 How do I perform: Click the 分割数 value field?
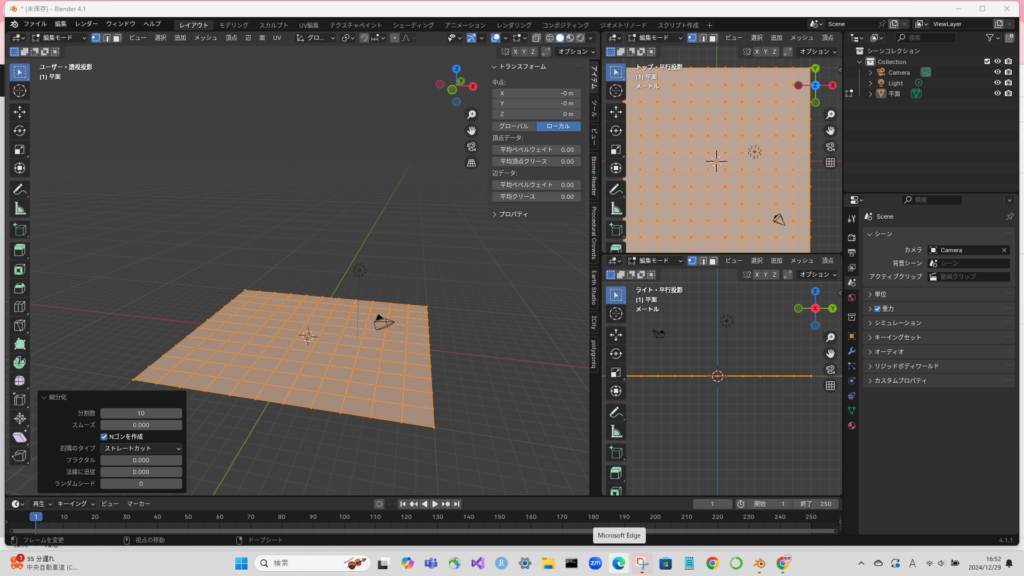pyautogui.click(x=141, y=413)
